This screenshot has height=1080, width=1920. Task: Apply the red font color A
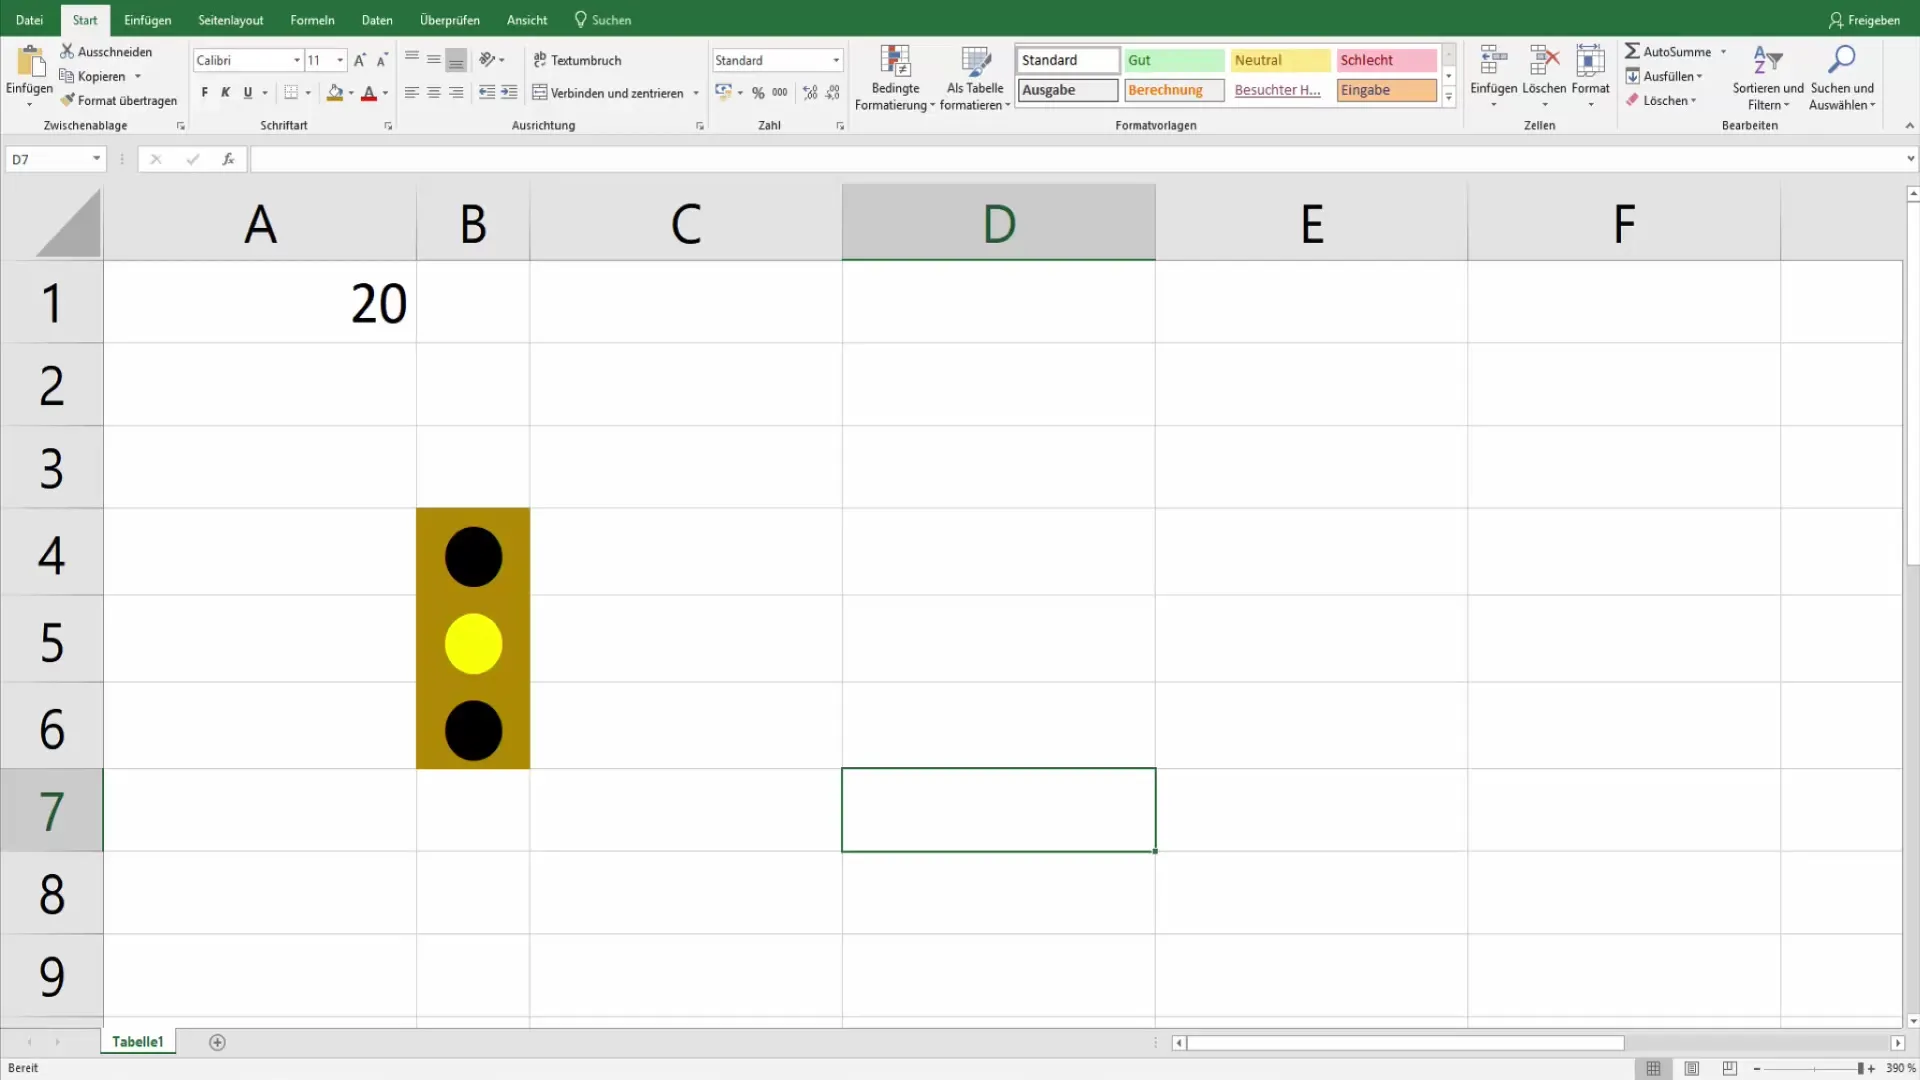coord(369,92)
